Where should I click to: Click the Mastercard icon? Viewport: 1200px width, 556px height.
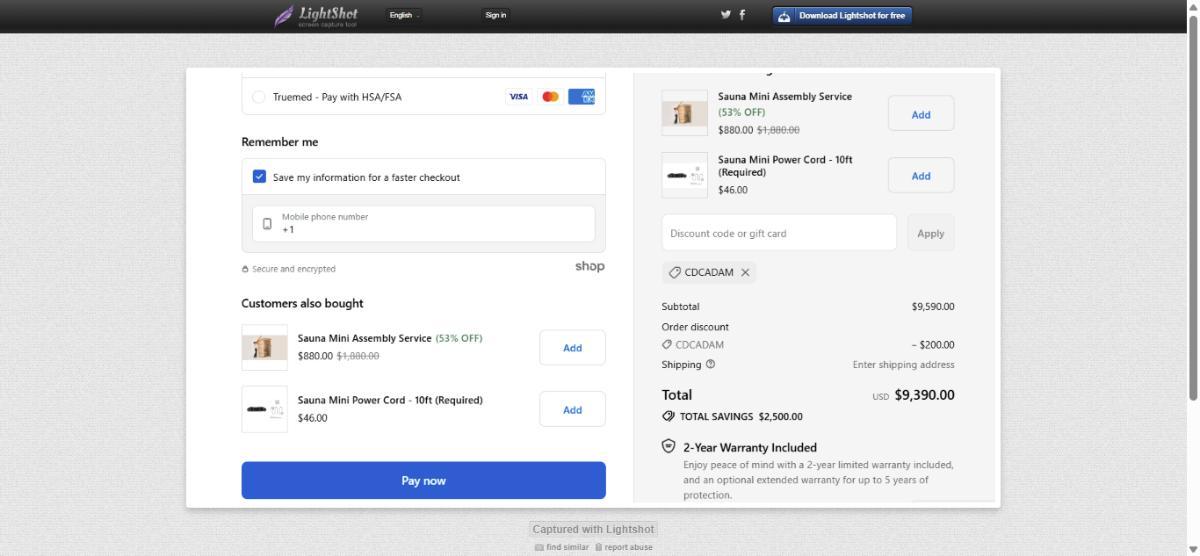[x=549, y=97]
